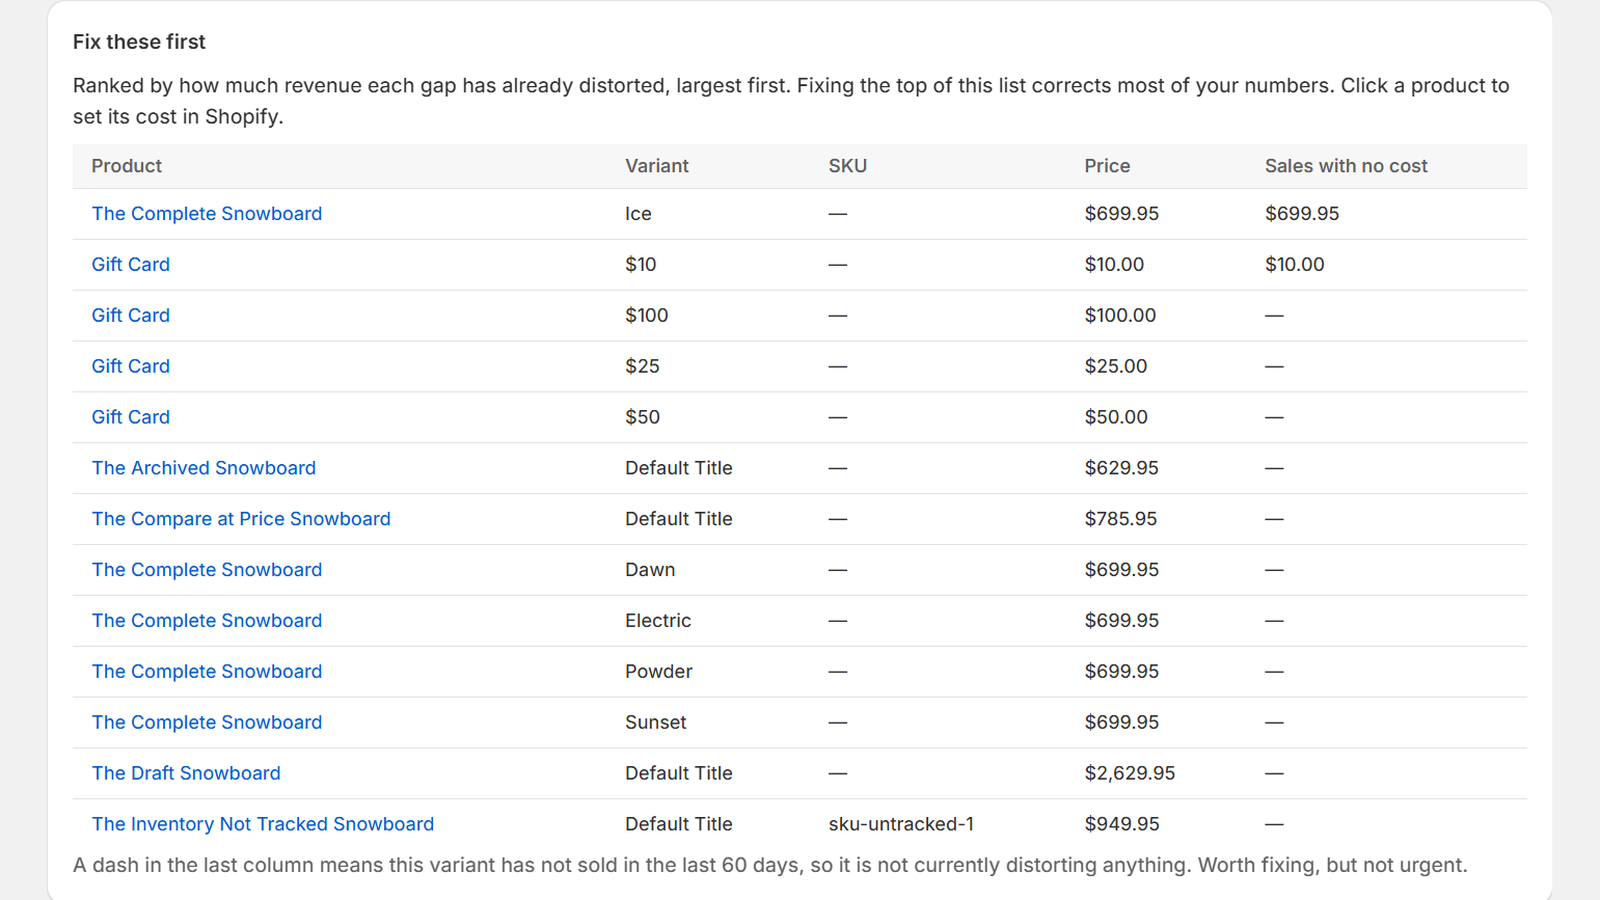Open the Gift Card $100 variant link
Viewport: 1600px width, 900px height.
point(131,316)
